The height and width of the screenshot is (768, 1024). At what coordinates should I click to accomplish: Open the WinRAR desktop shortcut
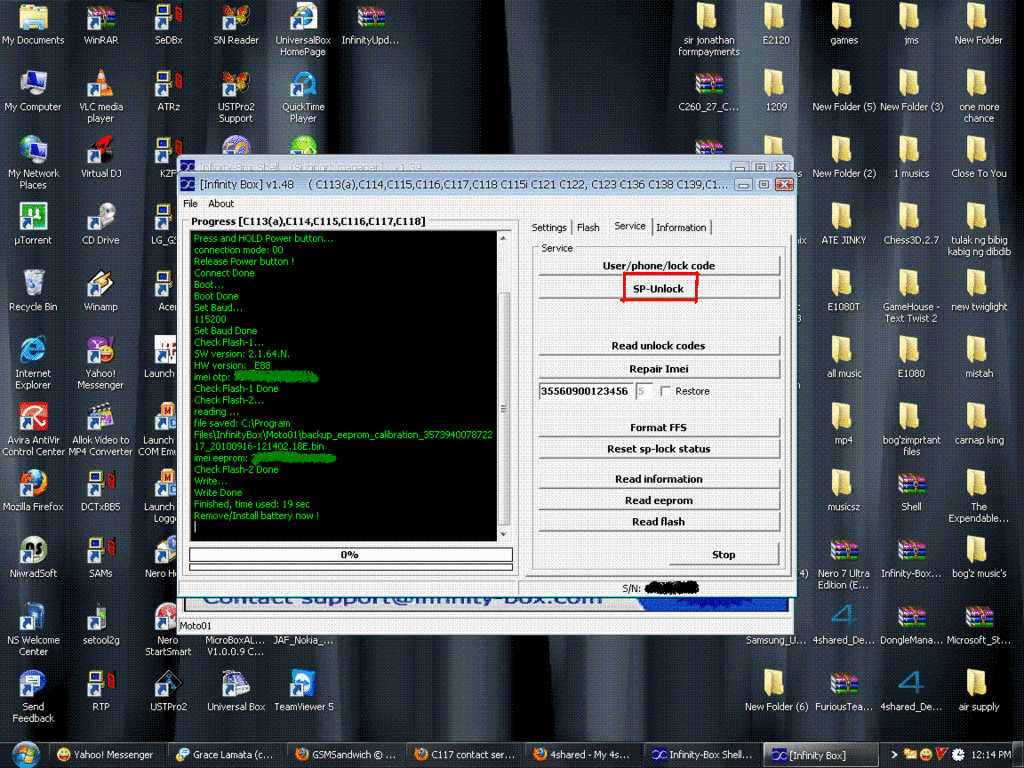(100, 19)
